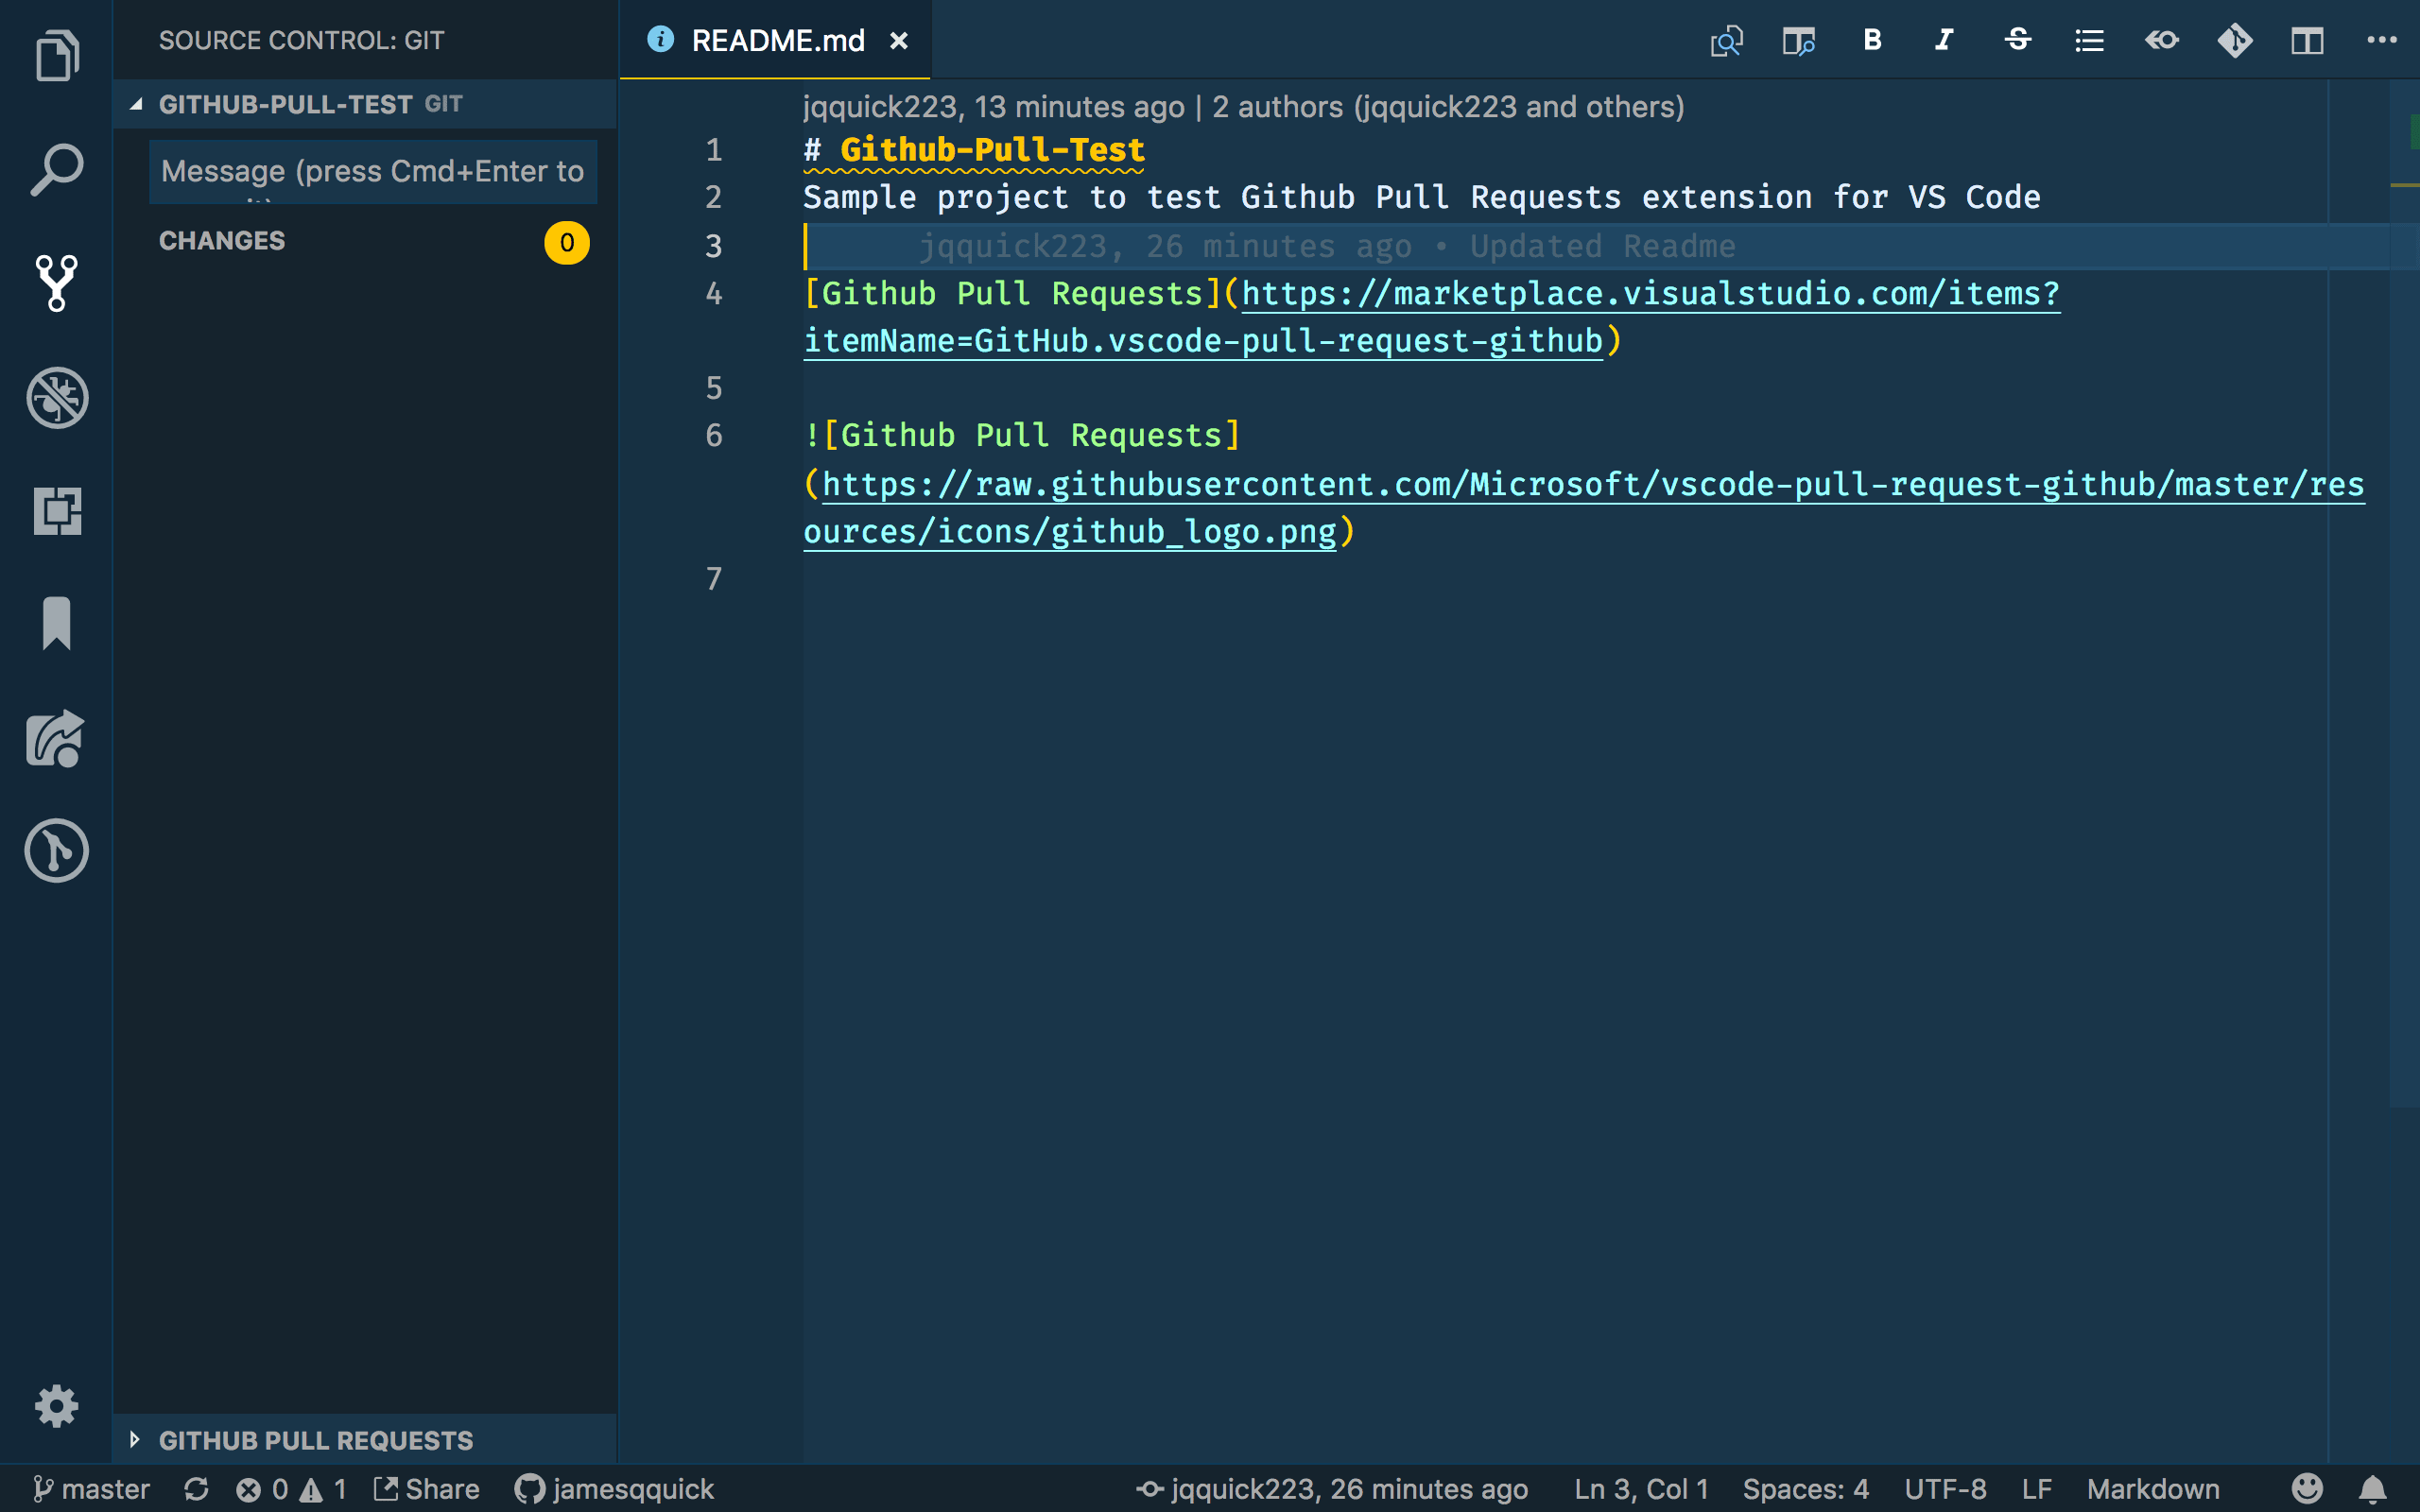Change indentation Spaces: 4
The width and height of the screenshot is (2420, 1512).
tap(1805, 1489)
